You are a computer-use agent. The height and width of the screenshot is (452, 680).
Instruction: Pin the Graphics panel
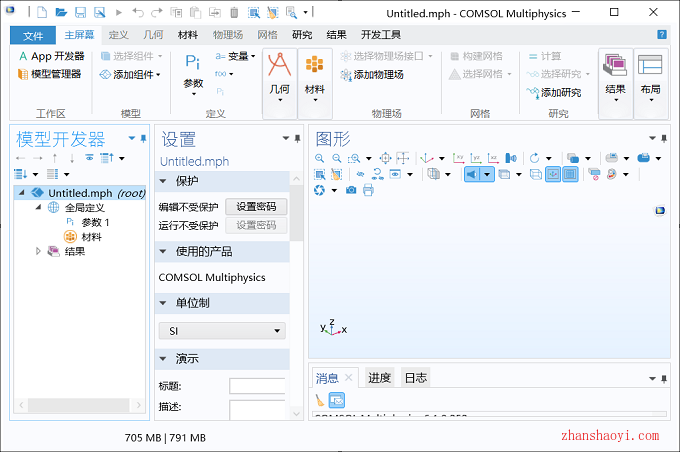pos(664,138)
